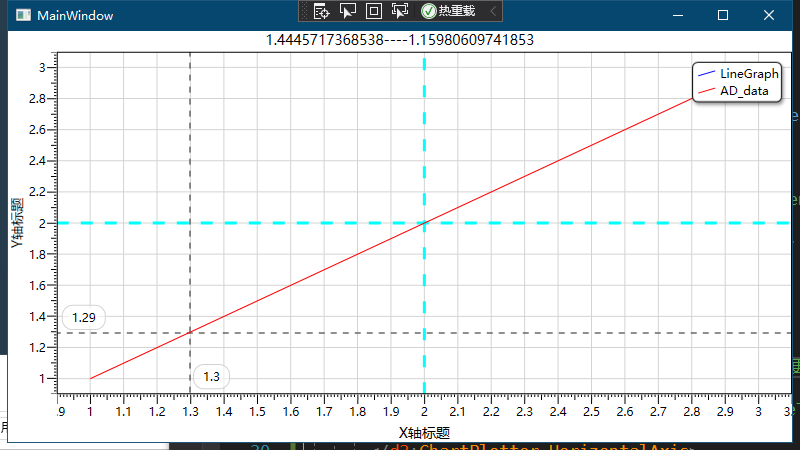Viewport: 800px width, 450px height.
Task: Activate the Select Element tool icon
Action: (347, 11)
